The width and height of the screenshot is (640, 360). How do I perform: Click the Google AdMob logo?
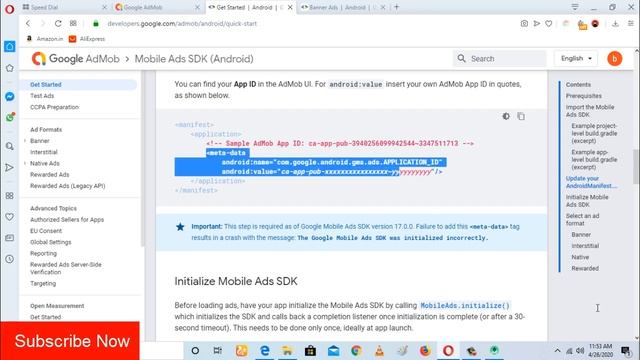coord(76,59)
